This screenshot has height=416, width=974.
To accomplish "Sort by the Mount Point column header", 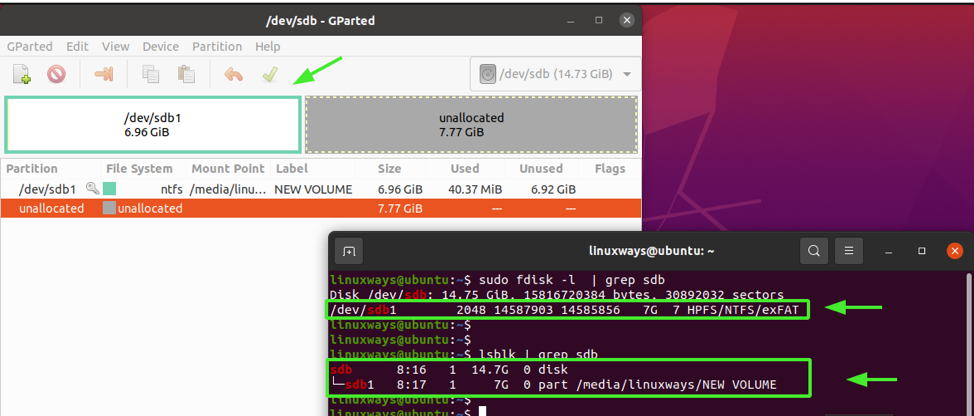I will [229, 169].
